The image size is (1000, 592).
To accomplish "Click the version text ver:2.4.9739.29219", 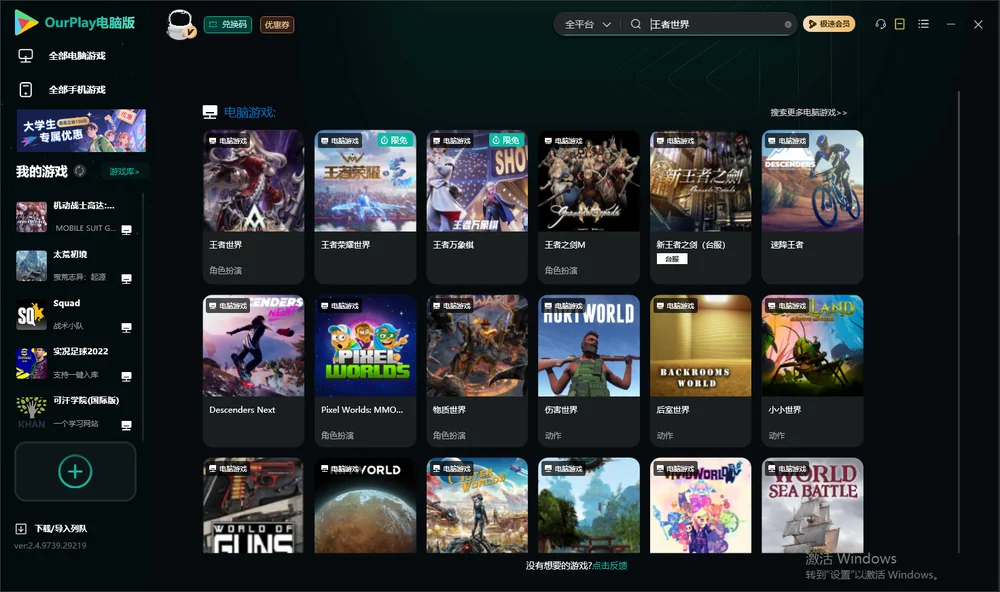I will pyautogui.click(x=50, y=545).
